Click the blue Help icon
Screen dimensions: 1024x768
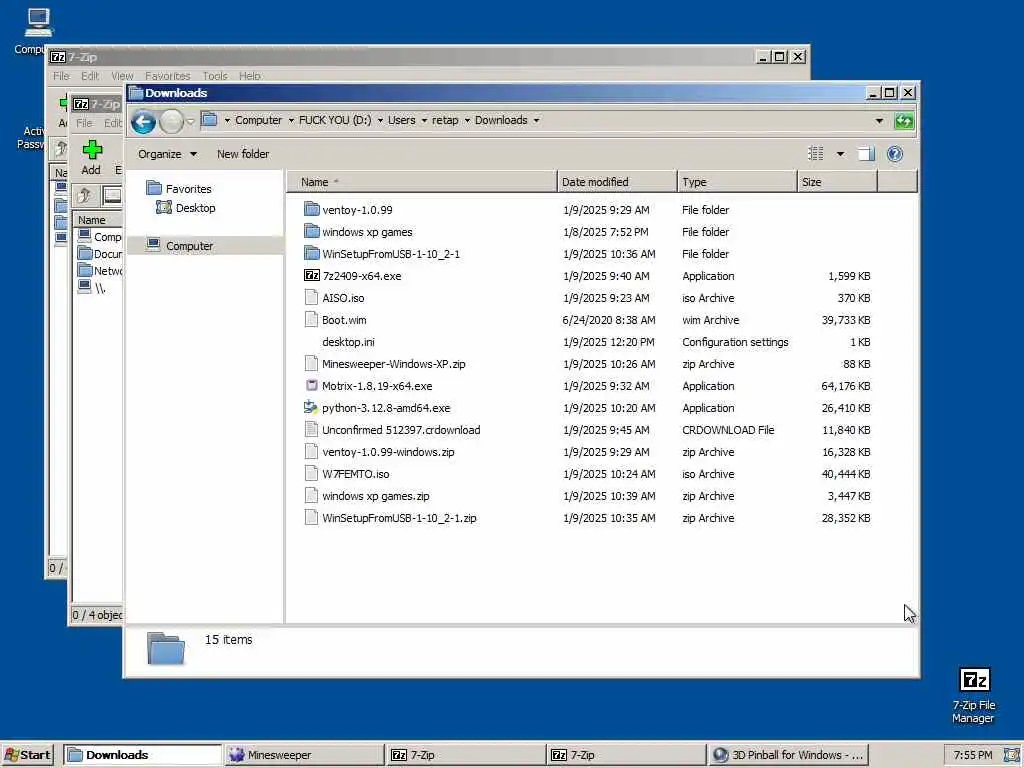[x=895, y=154]
